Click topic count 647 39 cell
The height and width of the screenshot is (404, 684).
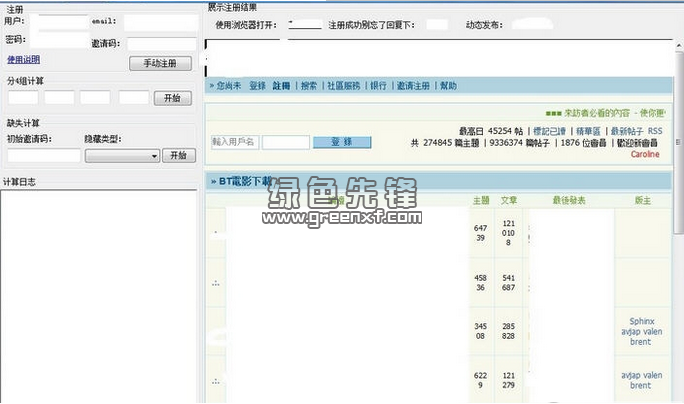click(x=480, y=233)
